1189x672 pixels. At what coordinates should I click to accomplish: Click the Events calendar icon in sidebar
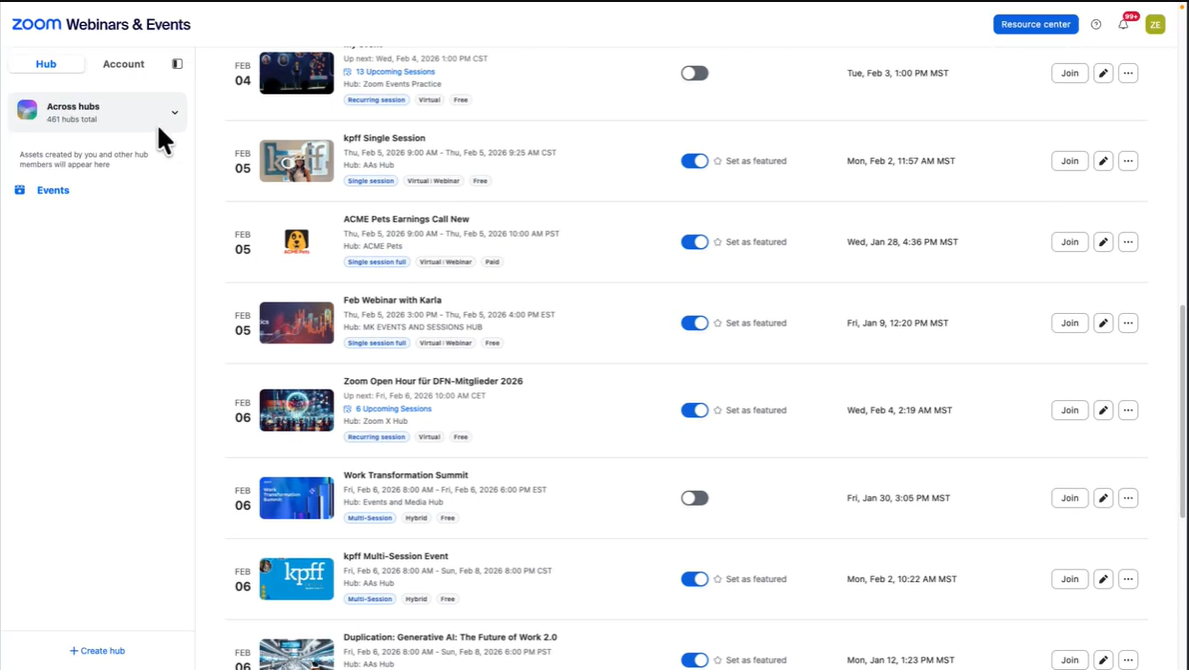pos(20,190)
